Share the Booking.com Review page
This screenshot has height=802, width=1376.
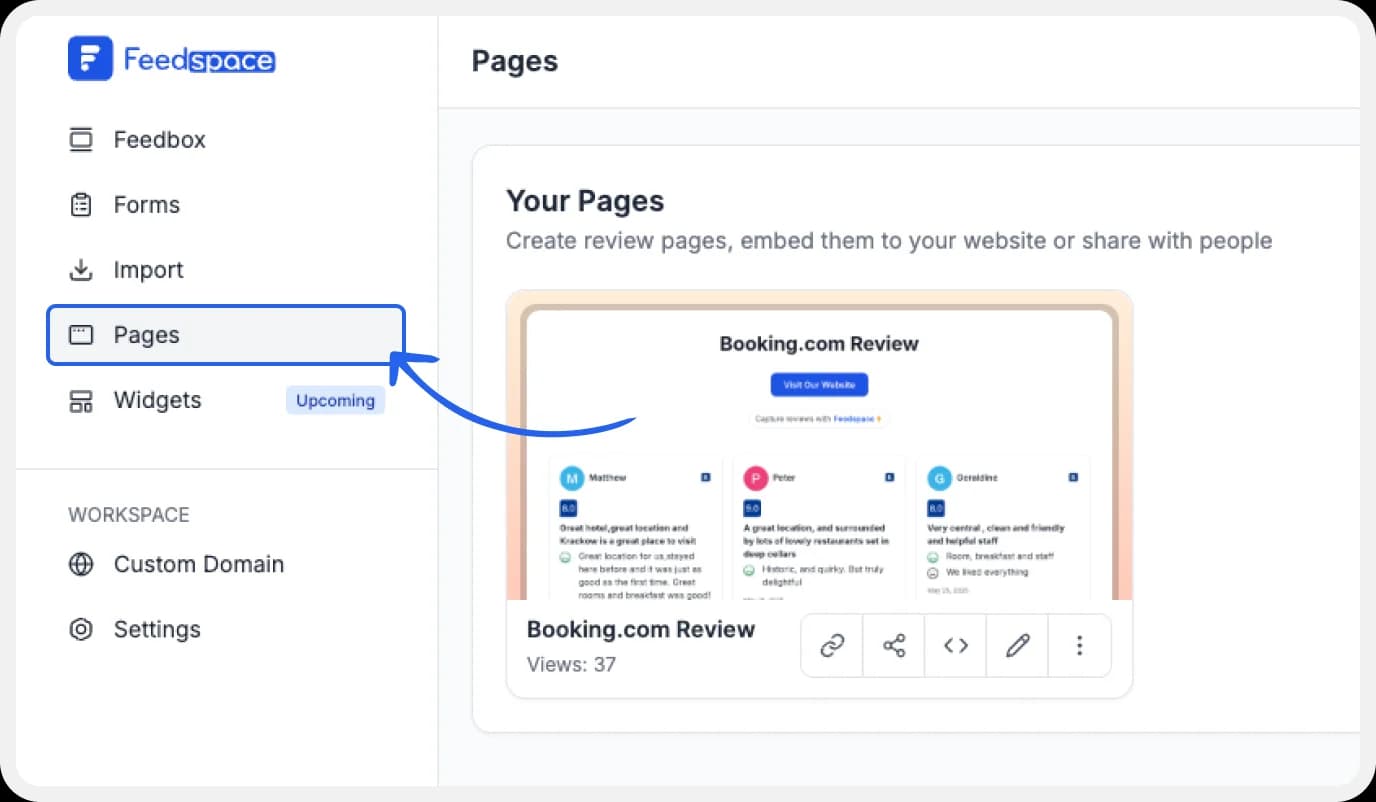click(x=893, y=645)
